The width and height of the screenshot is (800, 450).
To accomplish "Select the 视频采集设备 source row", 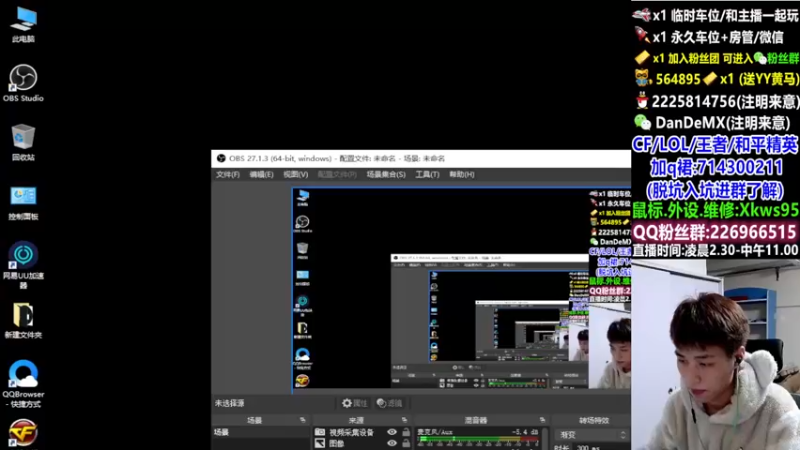I will 362,432.
